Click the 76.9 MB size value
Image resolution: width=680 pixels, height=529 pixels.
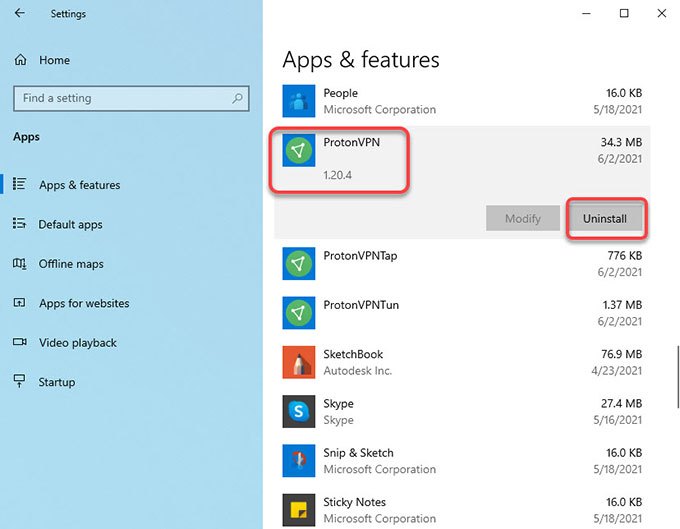tap(621, 354)
